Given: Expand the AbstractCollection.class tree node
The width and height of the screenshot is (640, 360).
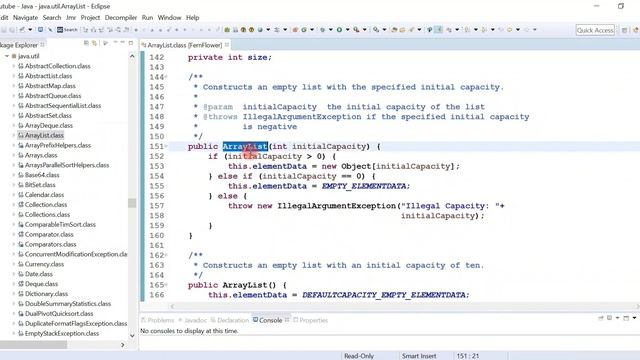Looking at the screenshot, I should coord(14,66).
